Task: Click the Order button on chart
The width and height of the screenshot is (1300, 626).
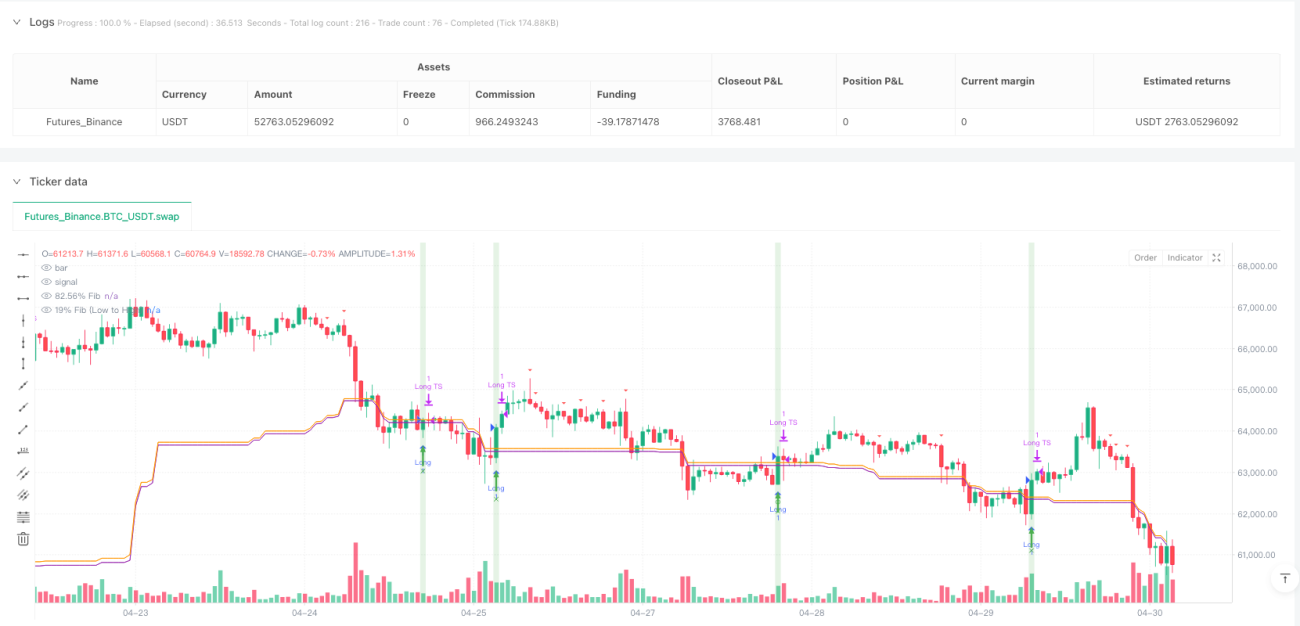Action: (x=1145, y=257)
